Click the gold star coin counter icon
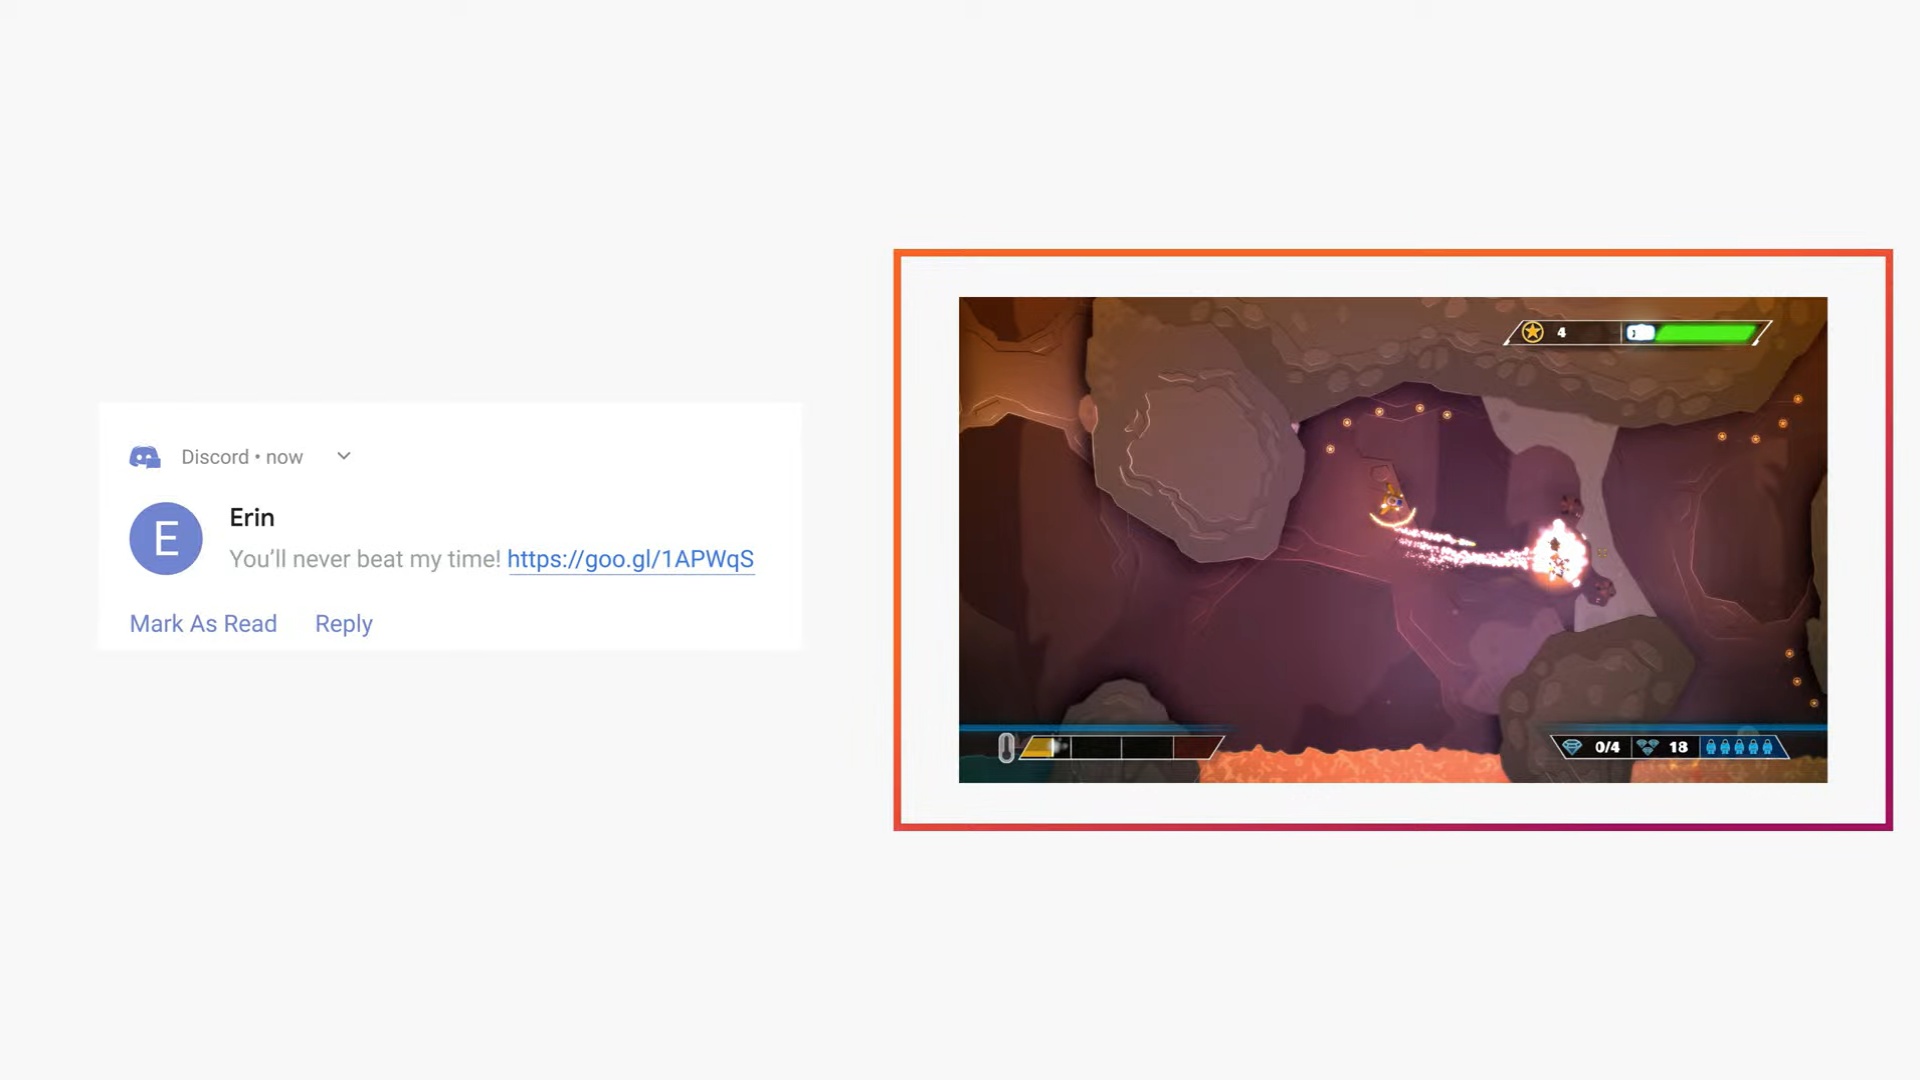 click(x=1532, y=332)
